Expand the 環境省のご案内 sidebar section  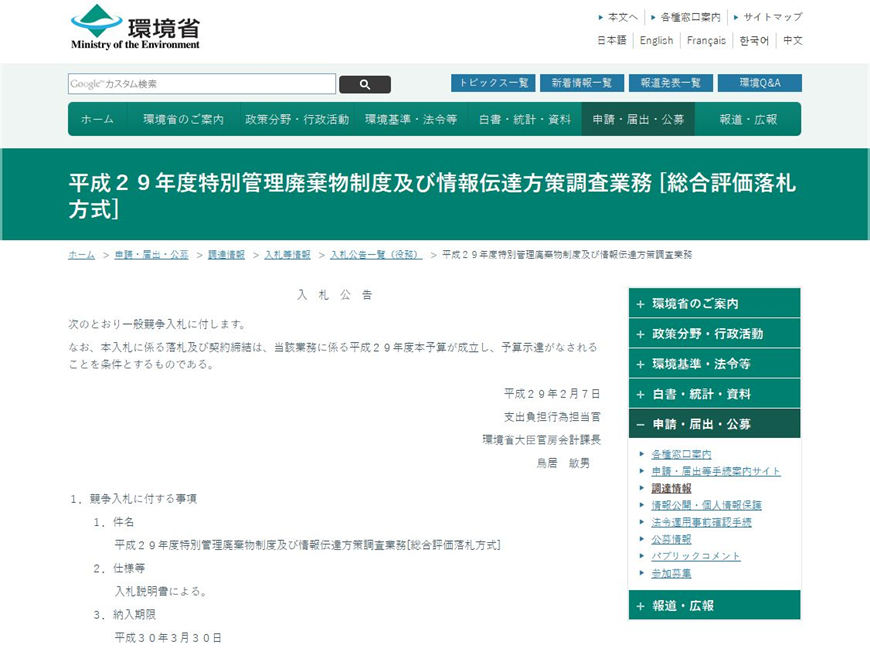[x=714, y=304]
